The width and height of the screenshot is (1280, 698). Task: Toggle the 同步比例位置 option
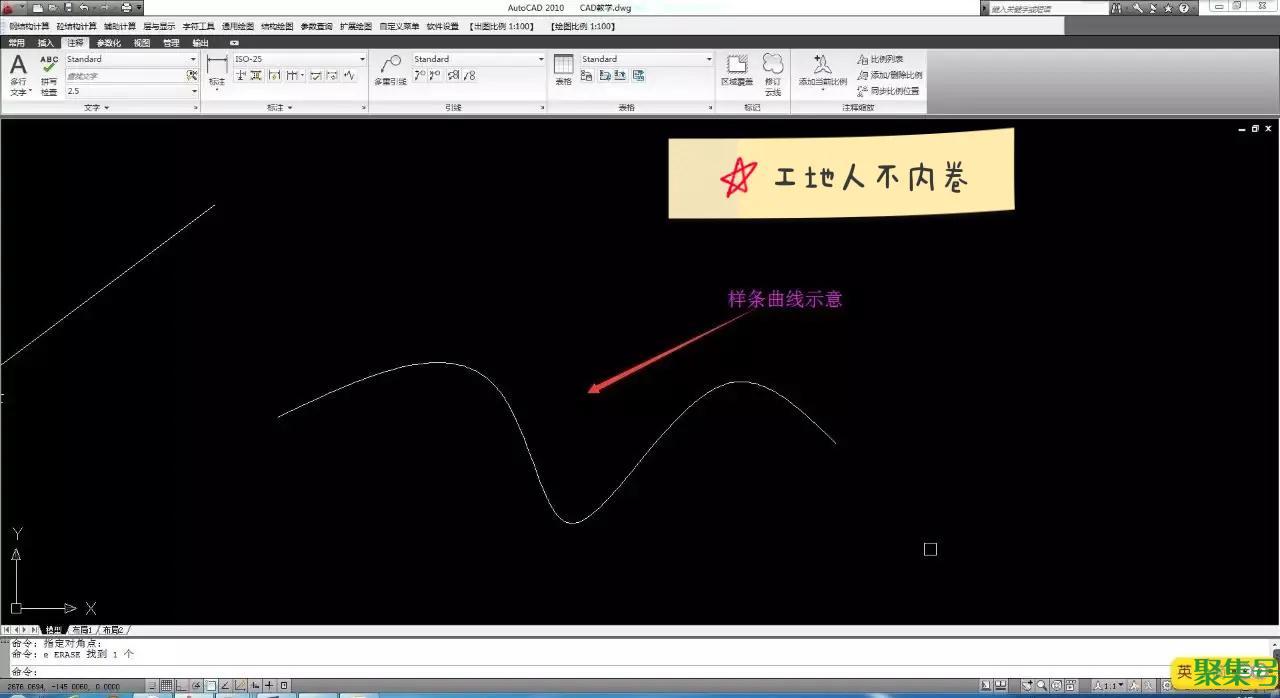coord(889,91)
